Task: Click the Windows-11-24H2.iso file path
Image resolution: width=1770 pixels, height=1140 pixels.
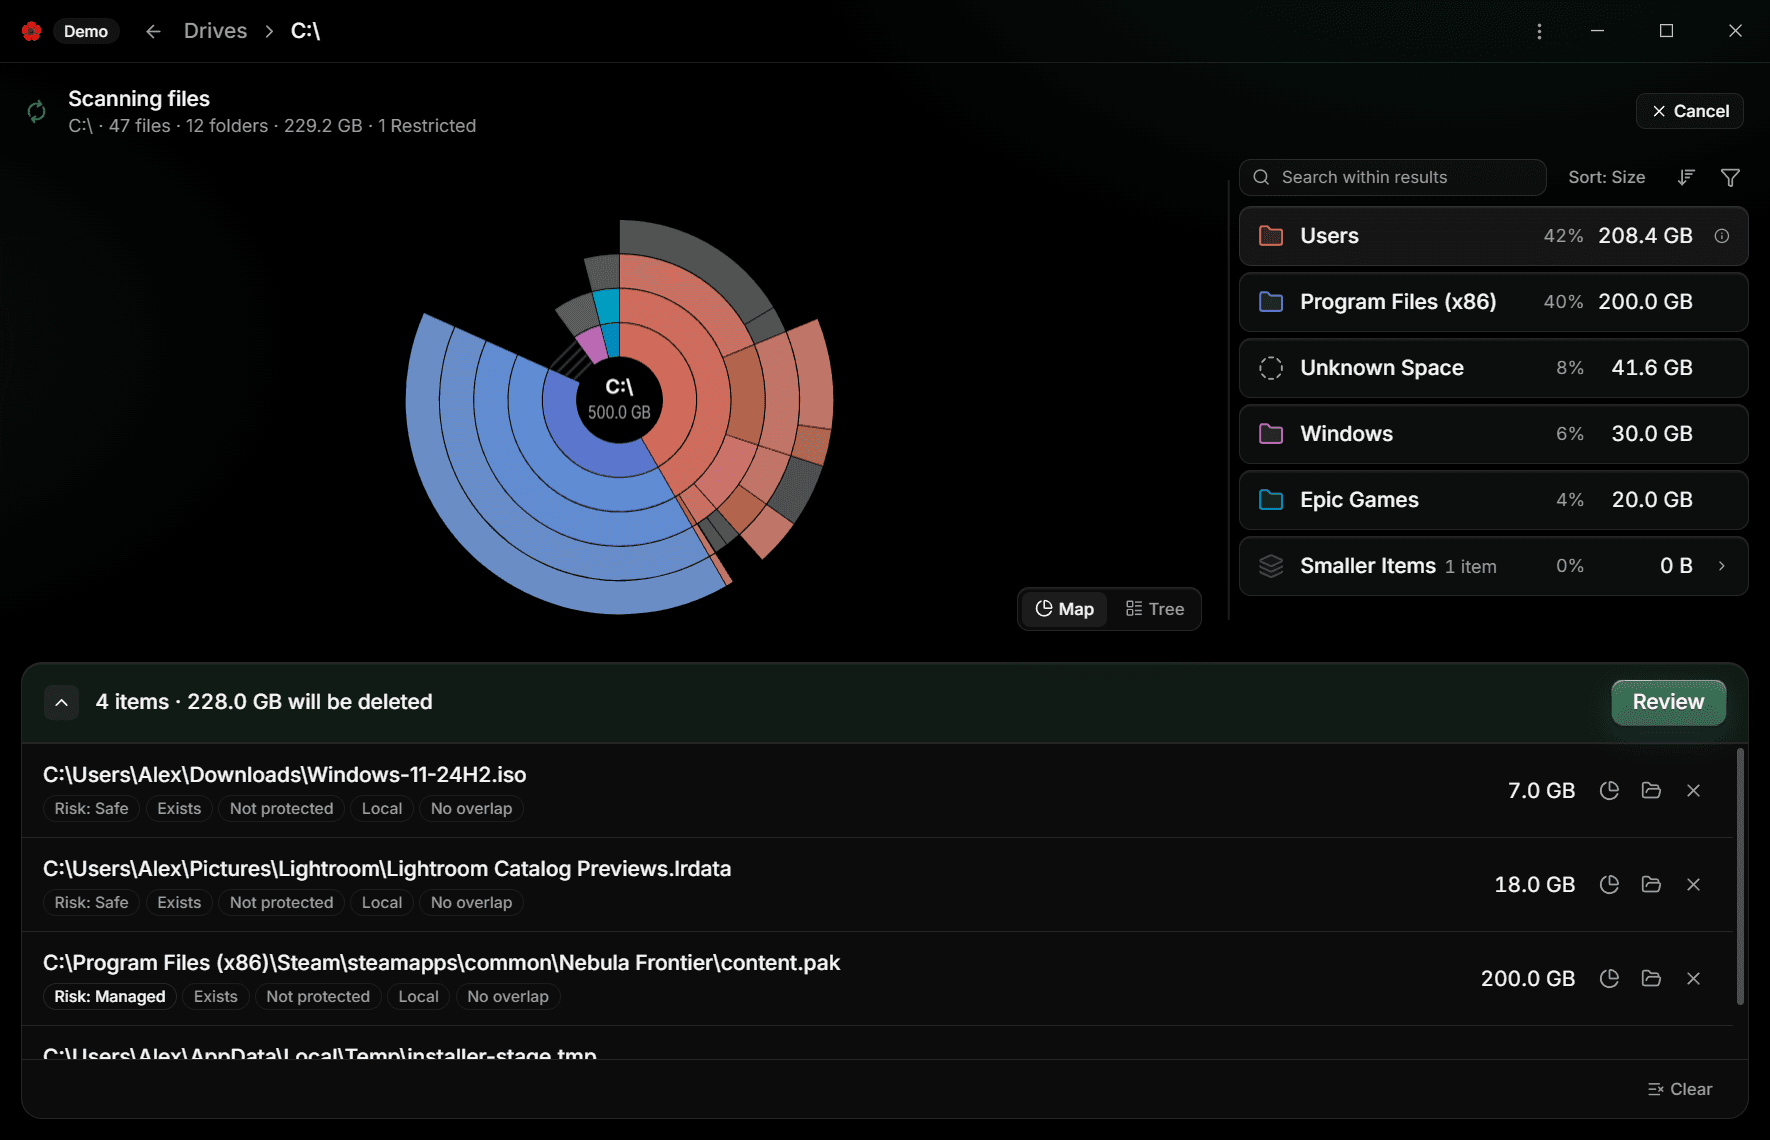Action: 285,774
